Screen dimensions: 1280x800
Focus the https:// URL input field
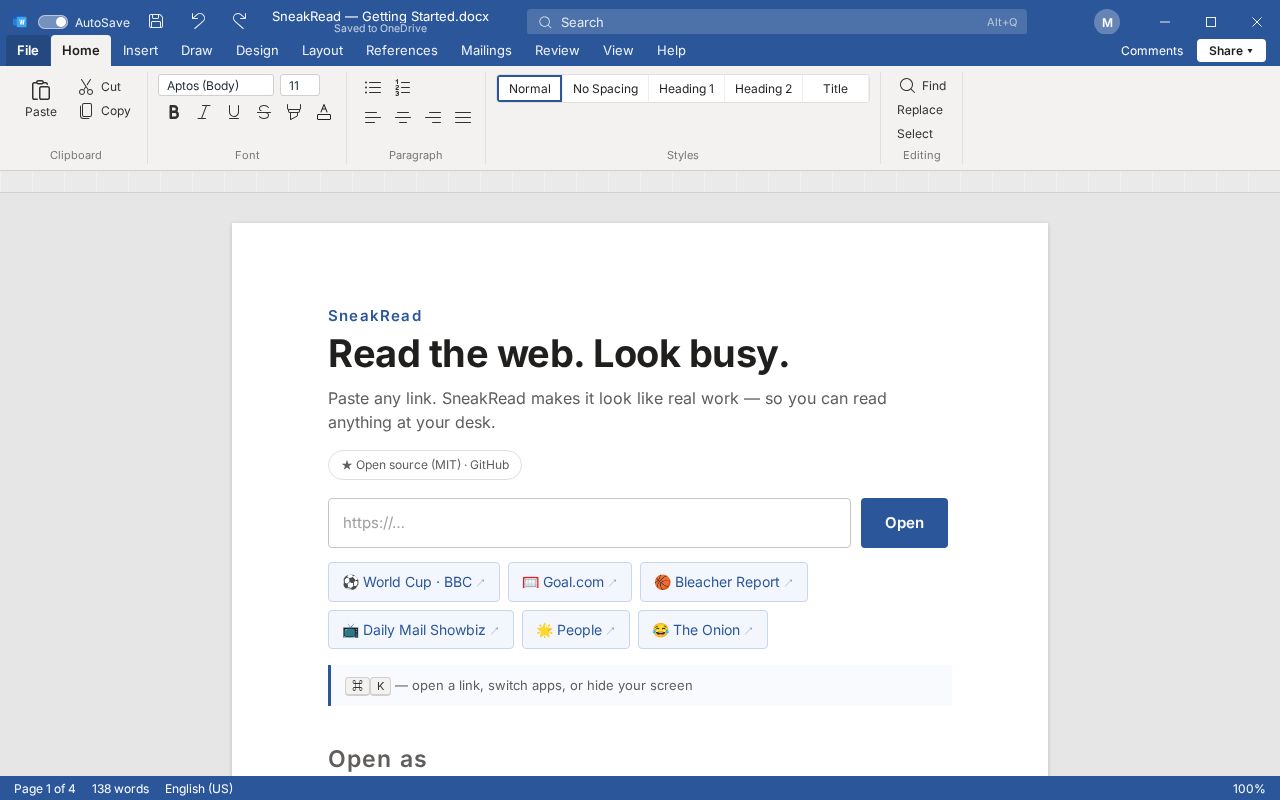[x=589, y=523]
